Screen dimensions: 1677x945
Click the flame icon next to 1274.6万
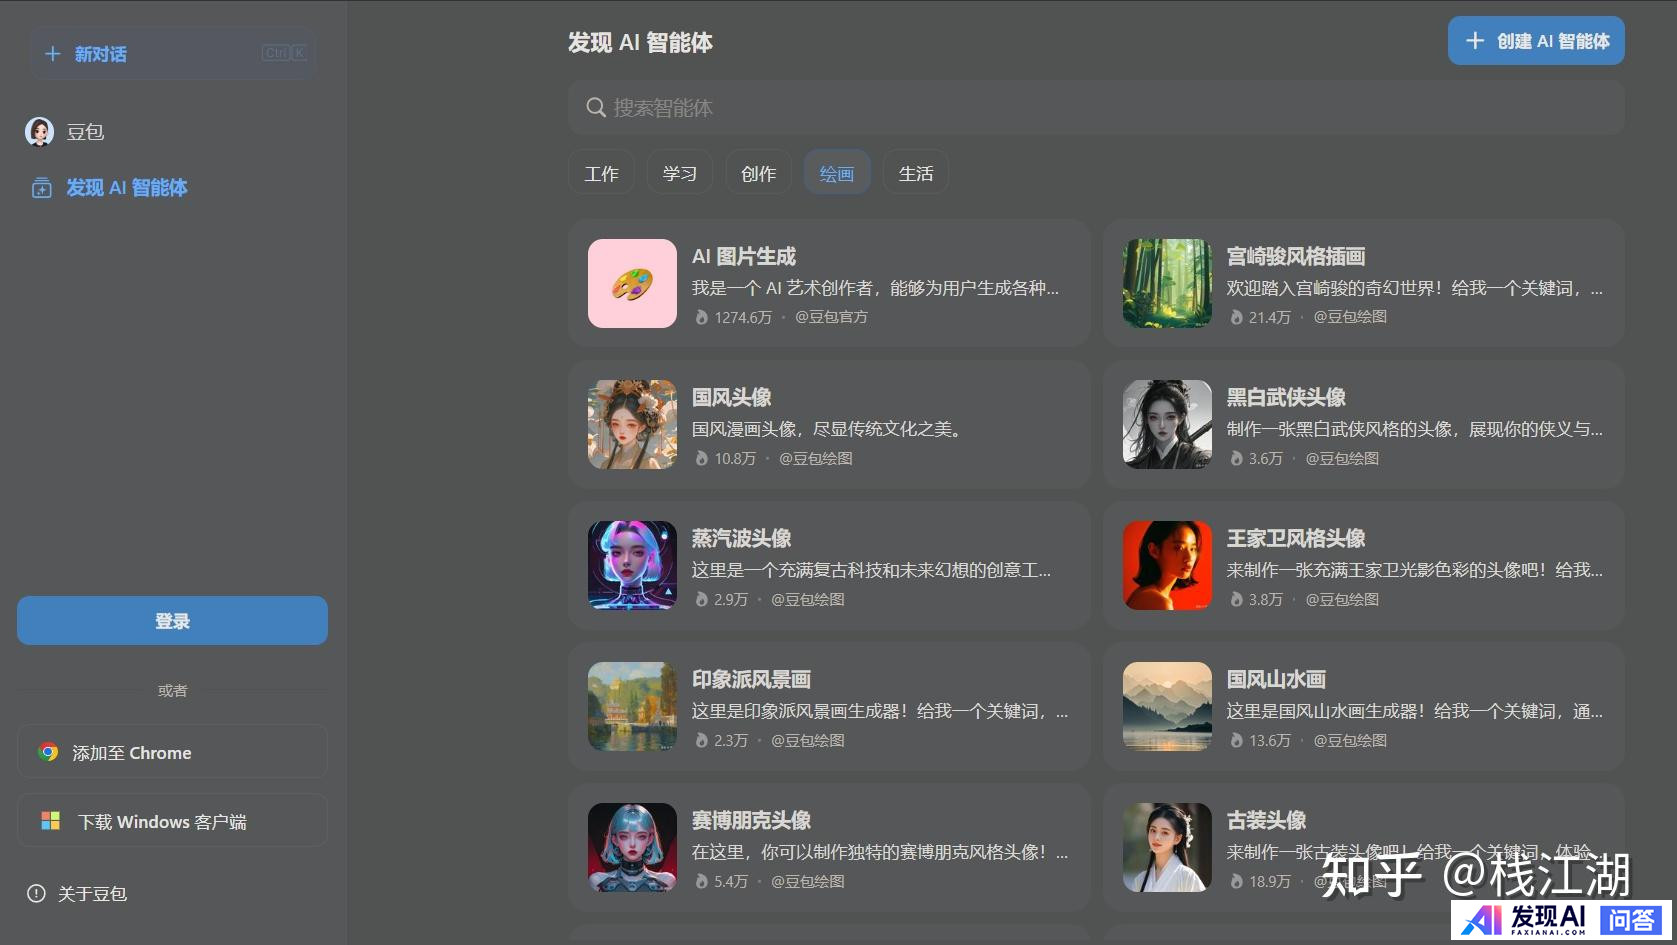(702, 317)
